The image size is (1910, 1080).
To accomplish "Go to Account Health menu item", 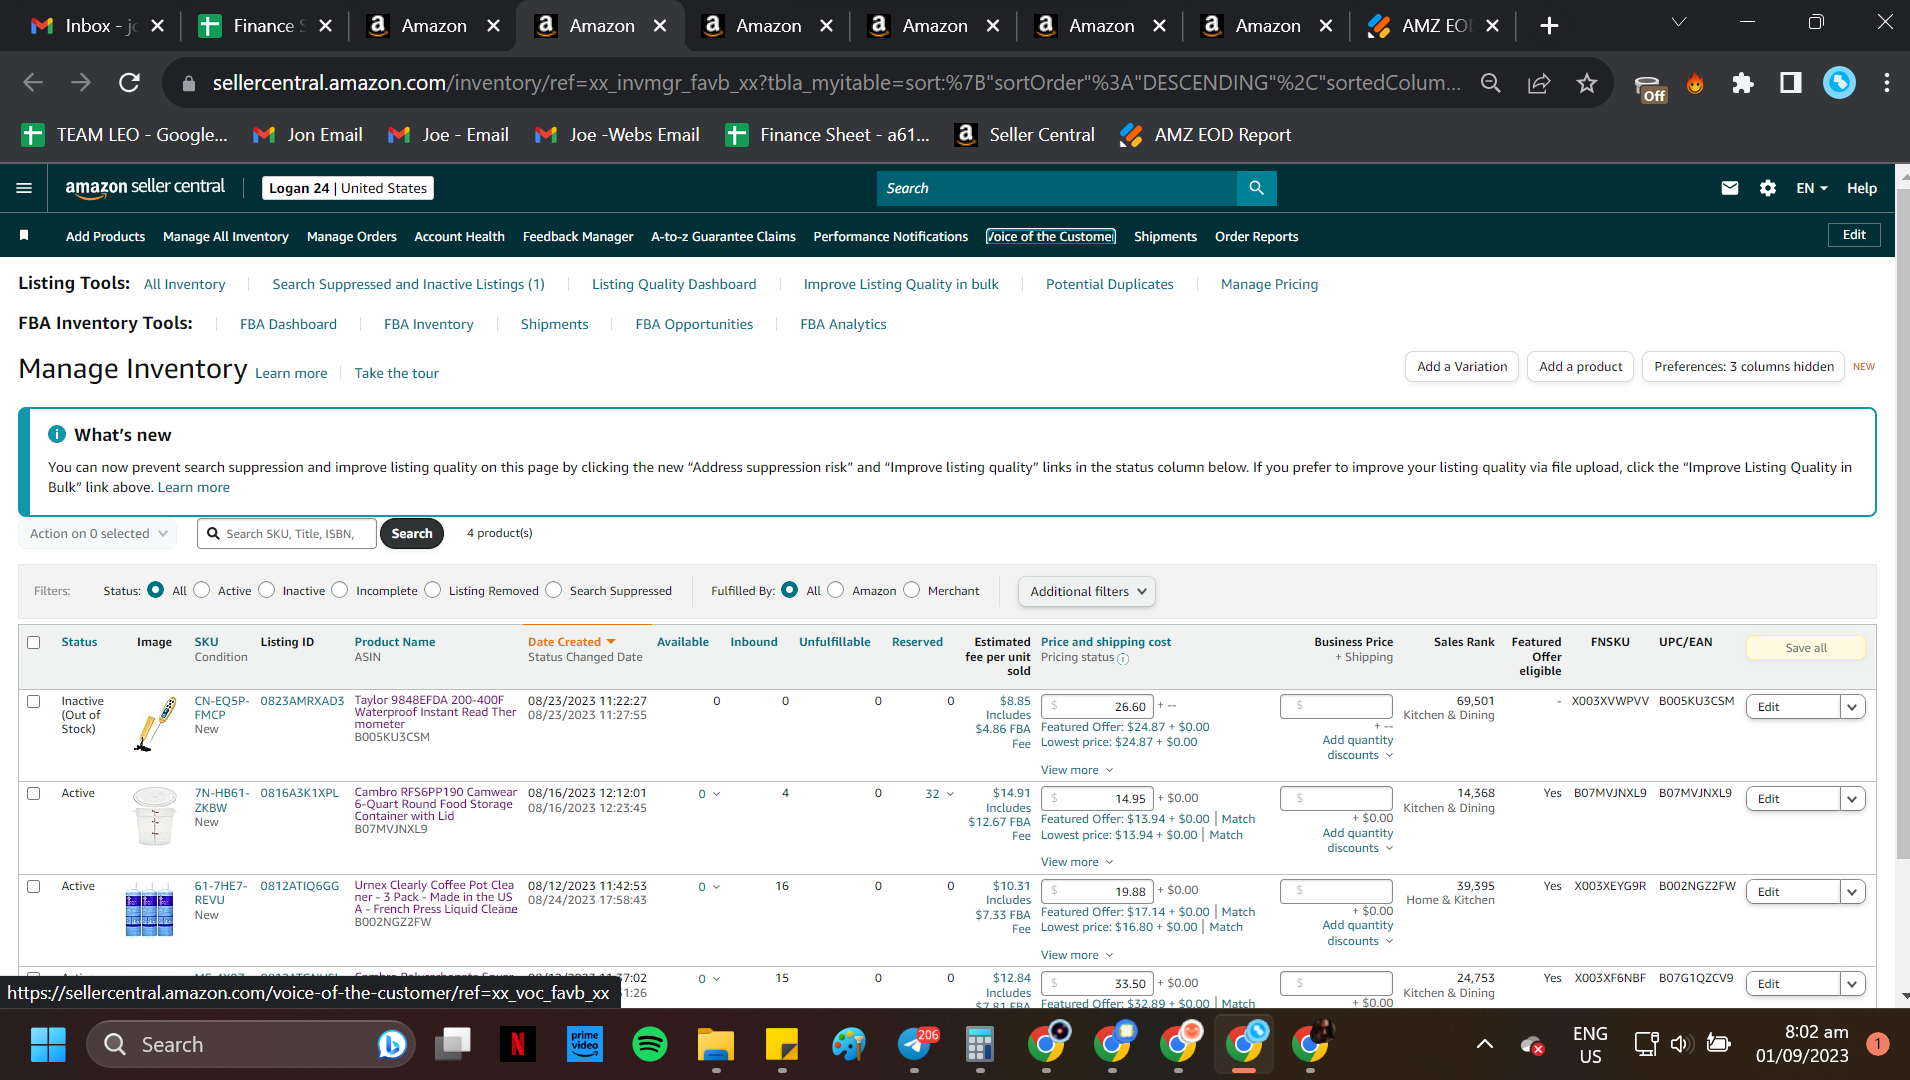I will pyautogui.click(x=459, y=236).
